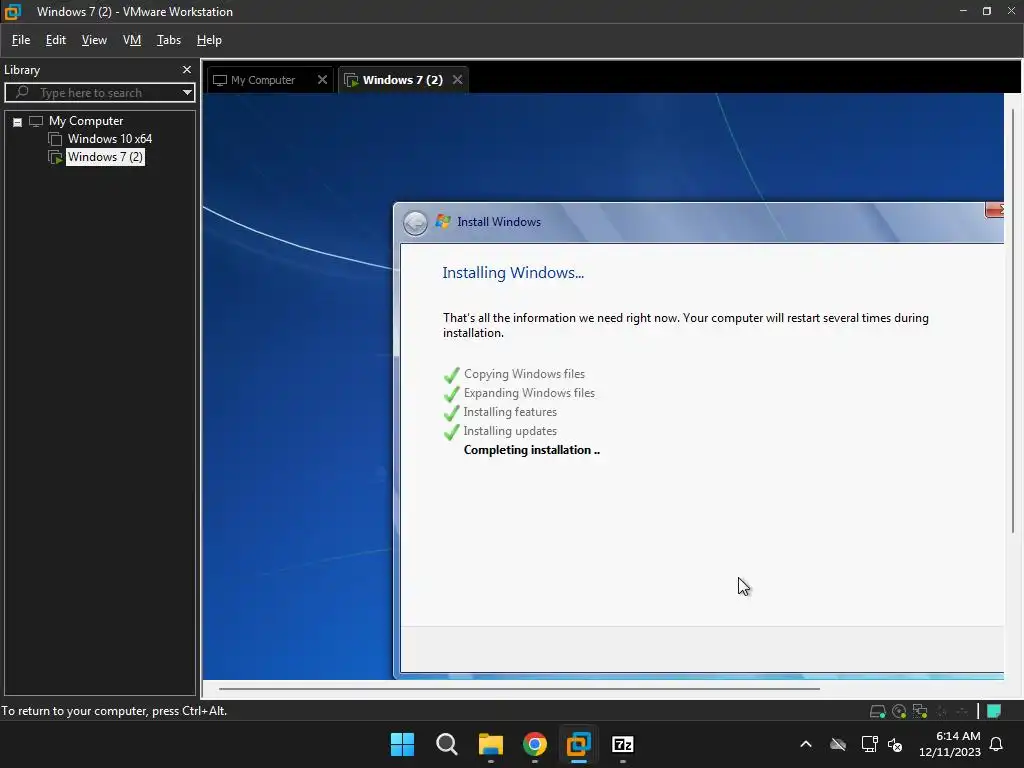1024x768 pixels.
Task: Click the Library search field
Action: click(x=99, y=93)
